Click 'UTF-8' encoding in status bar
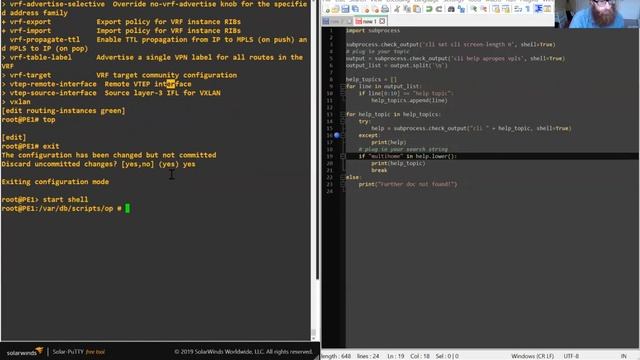Screen dimensions: 640x360 point(571,356)
